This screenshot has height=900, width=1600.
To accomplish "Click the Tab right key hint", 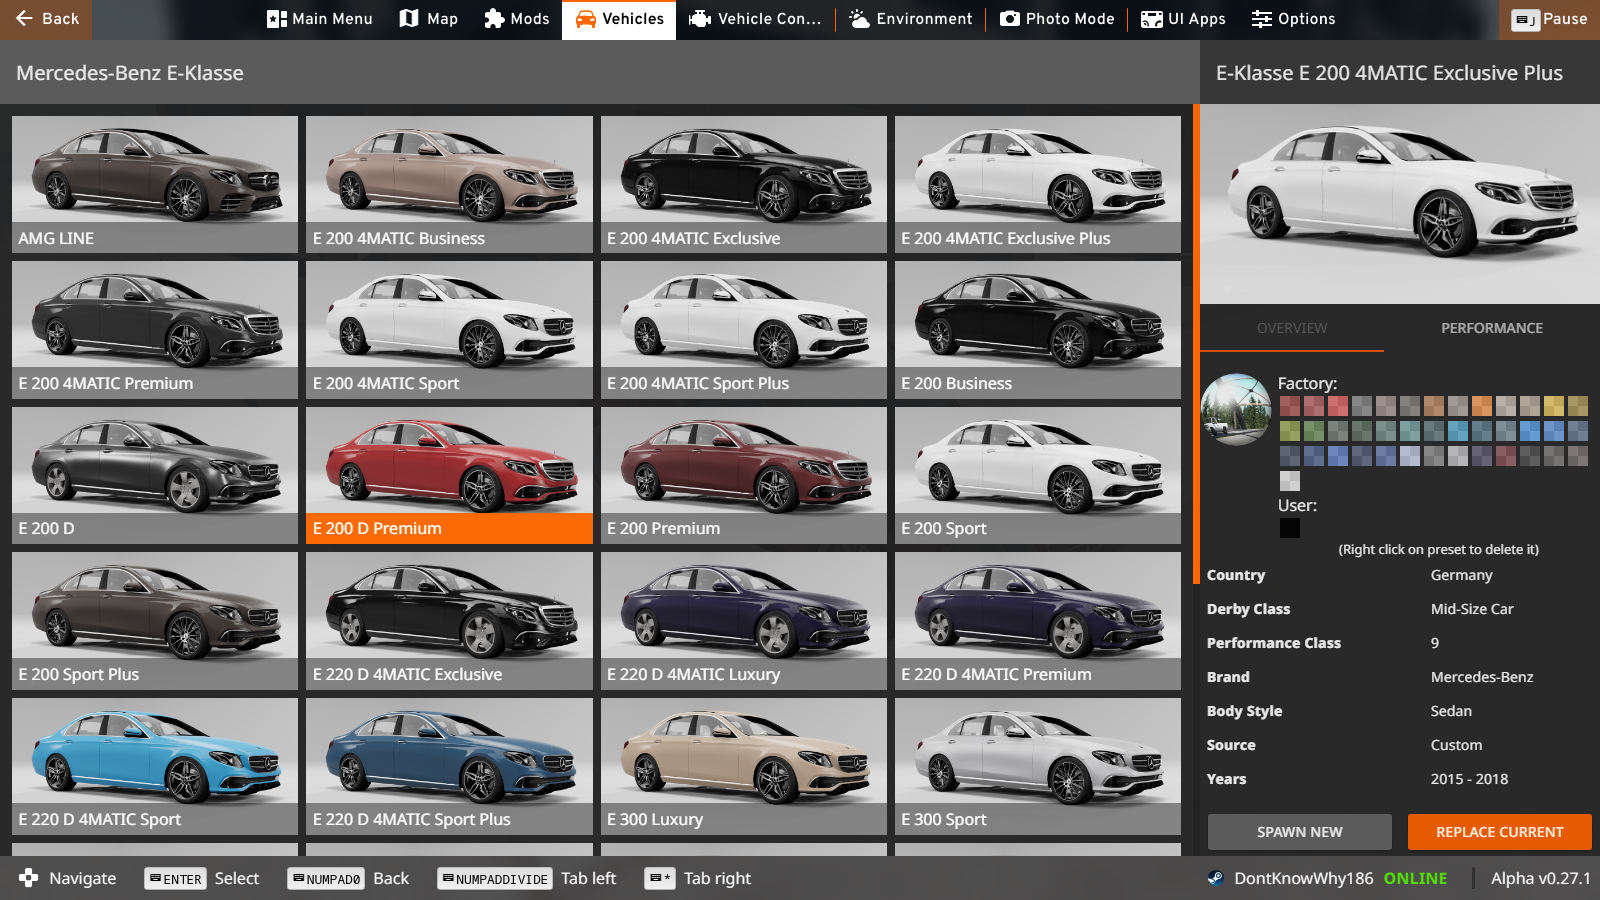I will (x=698, y=878).
